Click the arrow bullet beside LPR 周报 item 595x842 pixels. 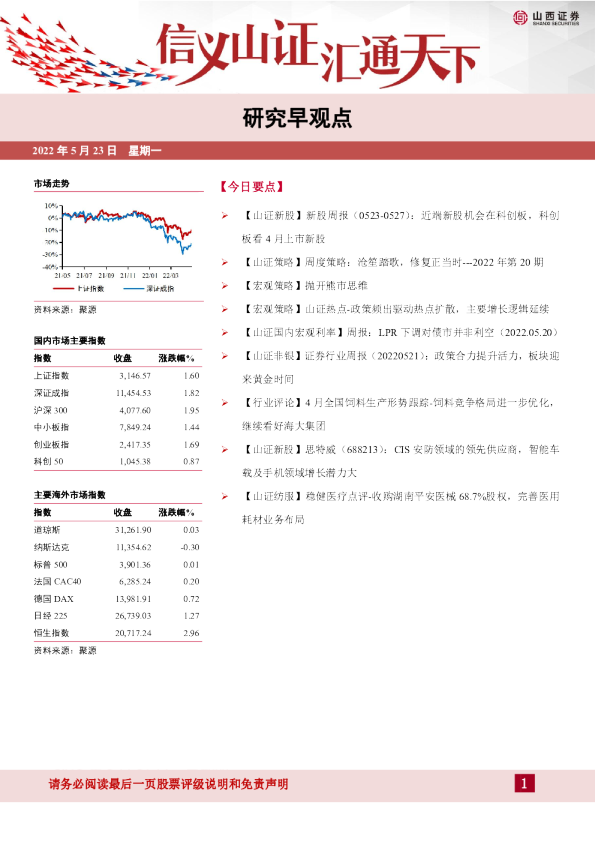[x=225, y=333]
